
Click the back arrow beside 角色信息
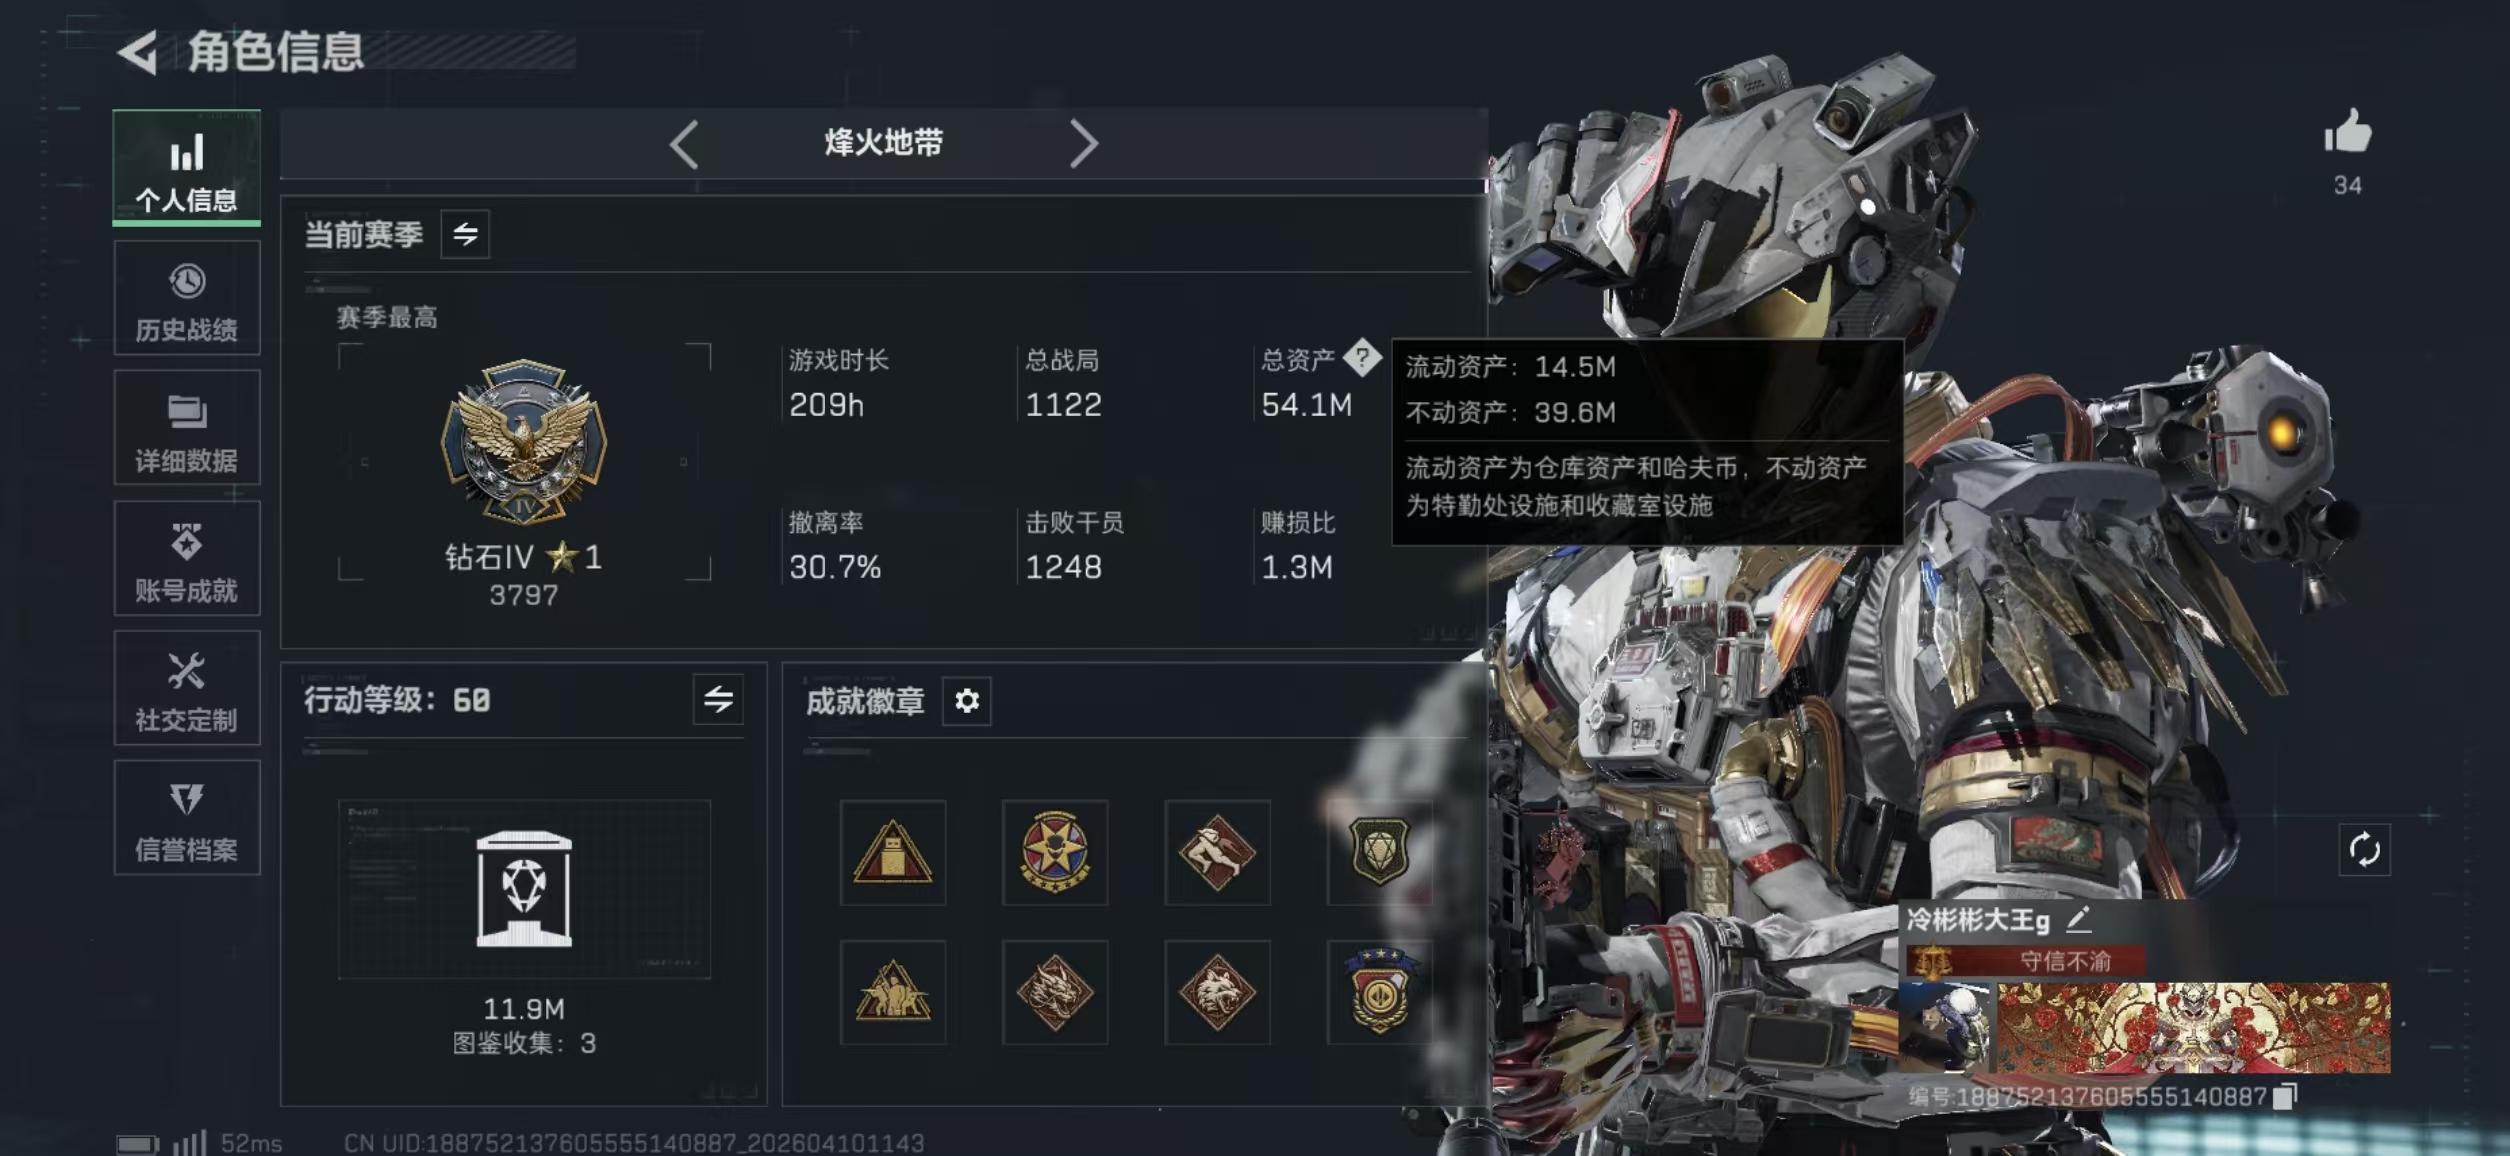138,52
